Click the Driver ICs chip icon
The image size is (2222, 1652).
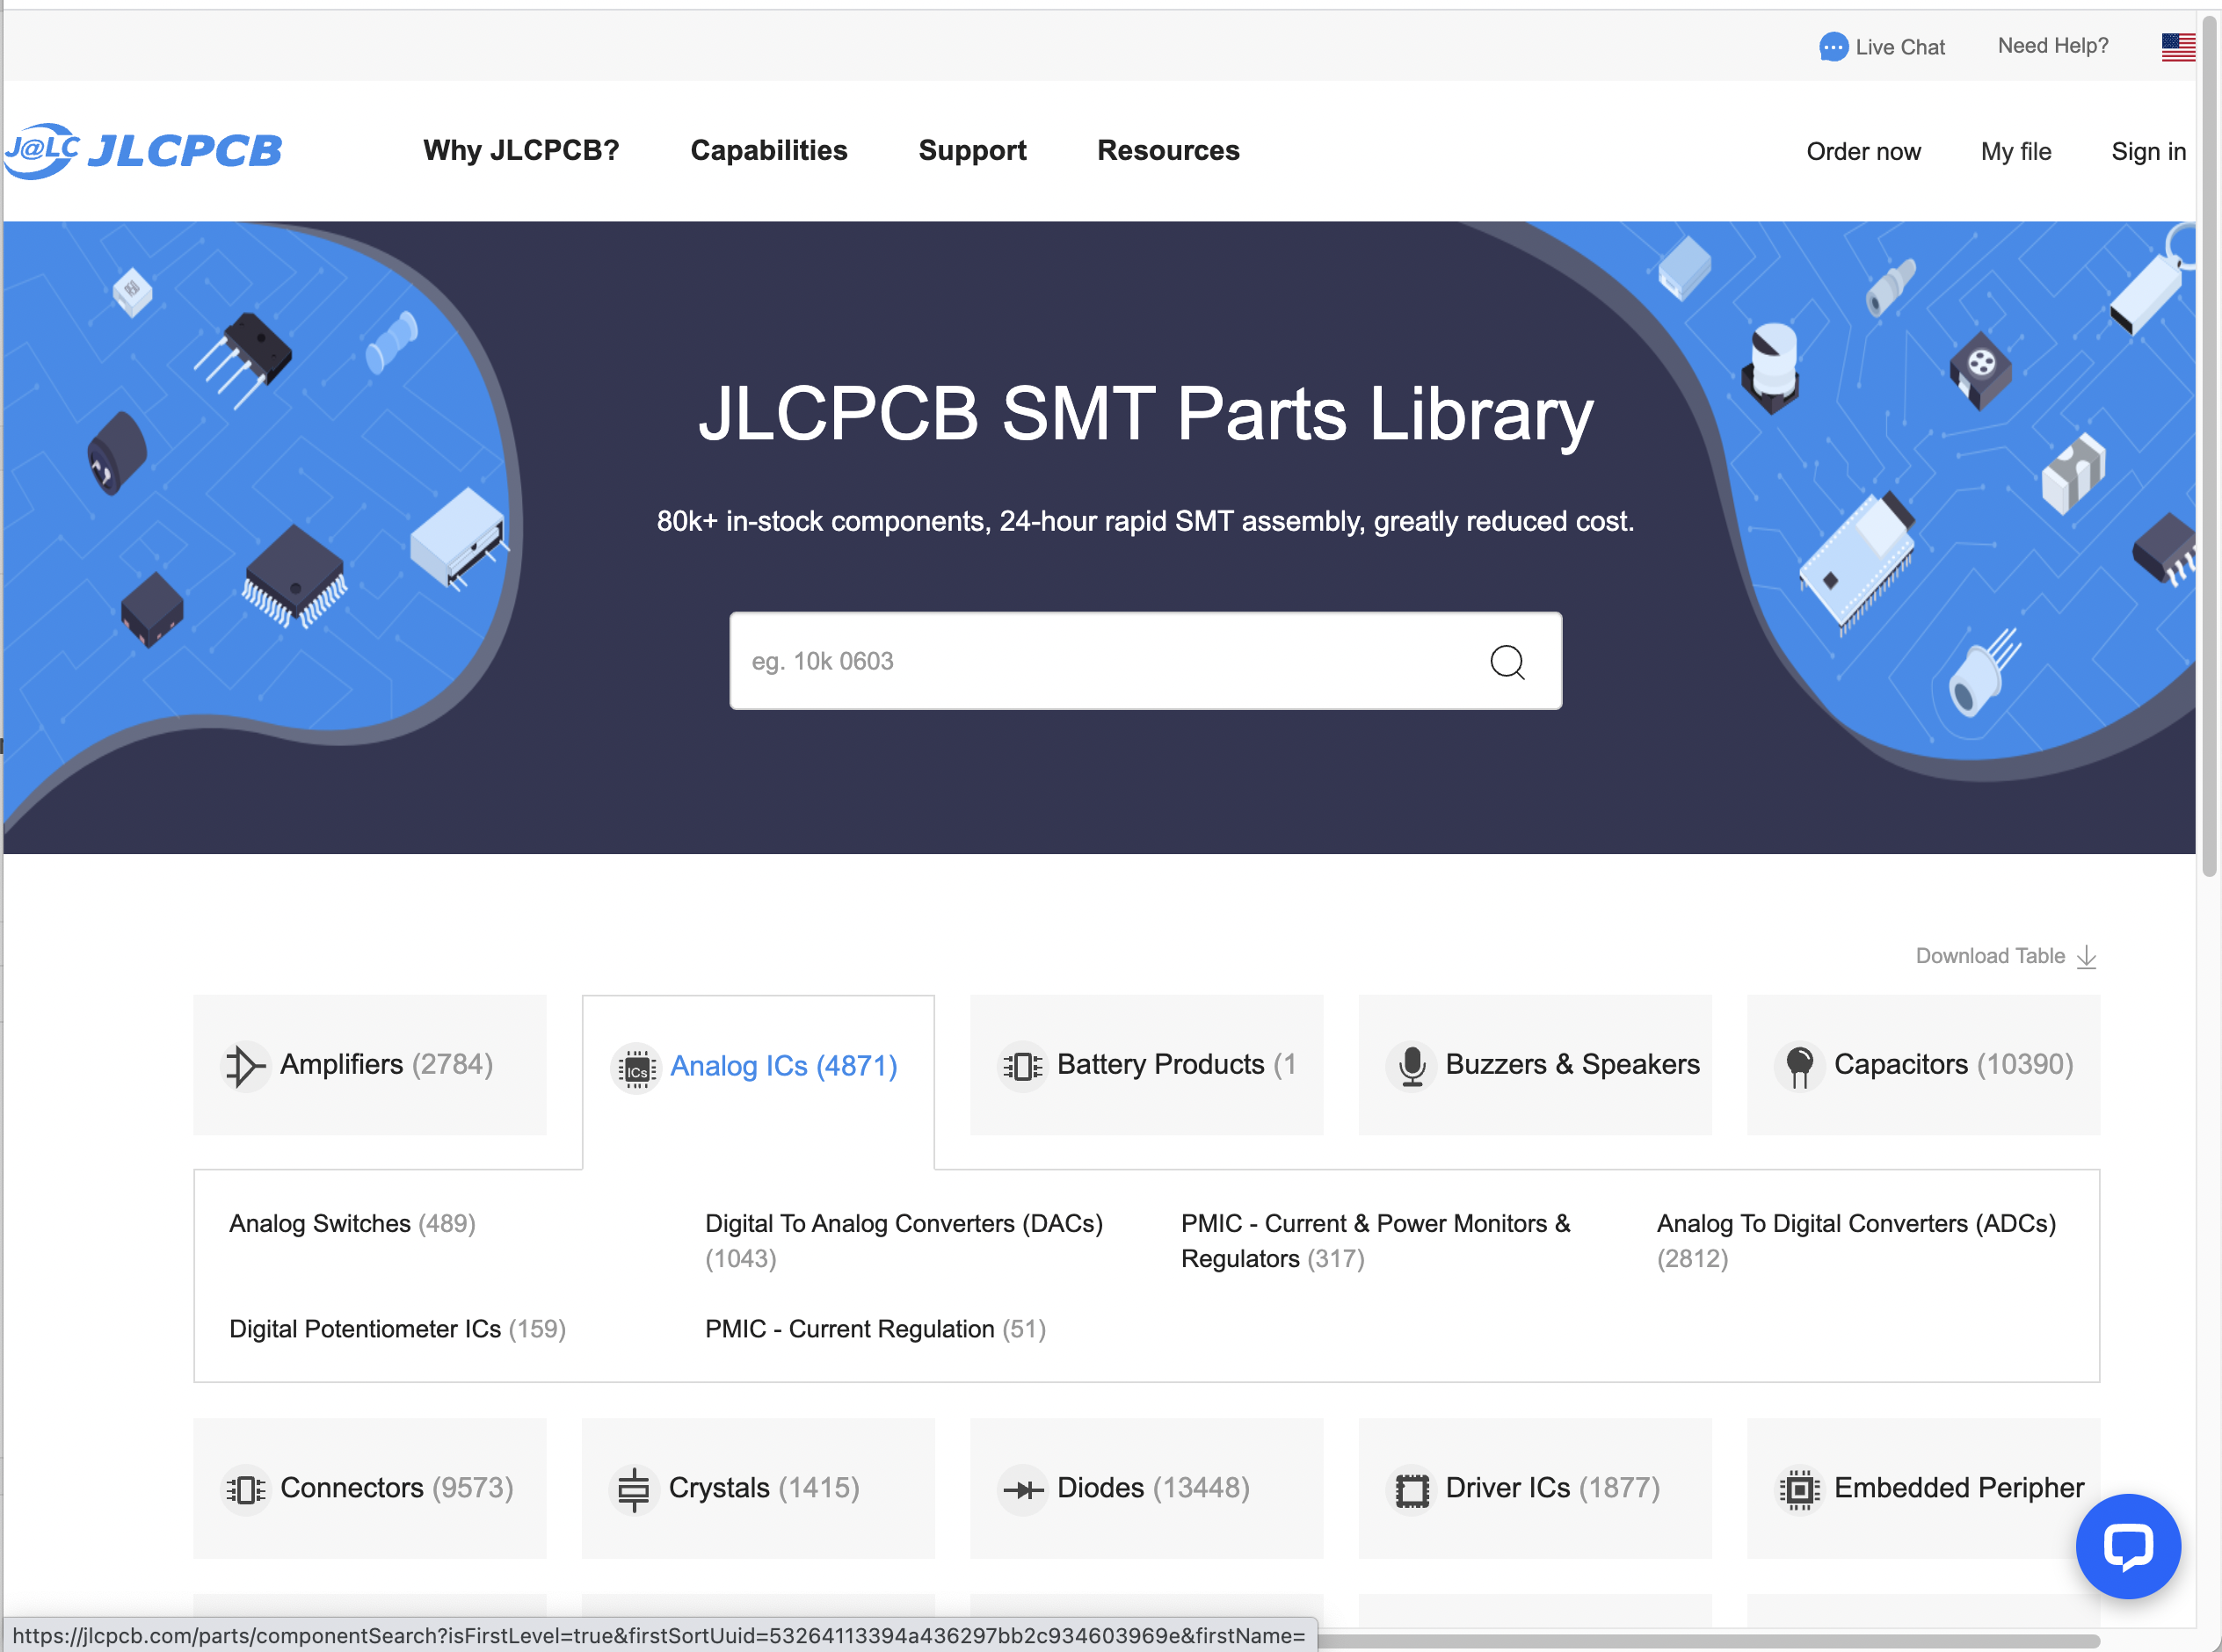click(x=1412, y=1490)
